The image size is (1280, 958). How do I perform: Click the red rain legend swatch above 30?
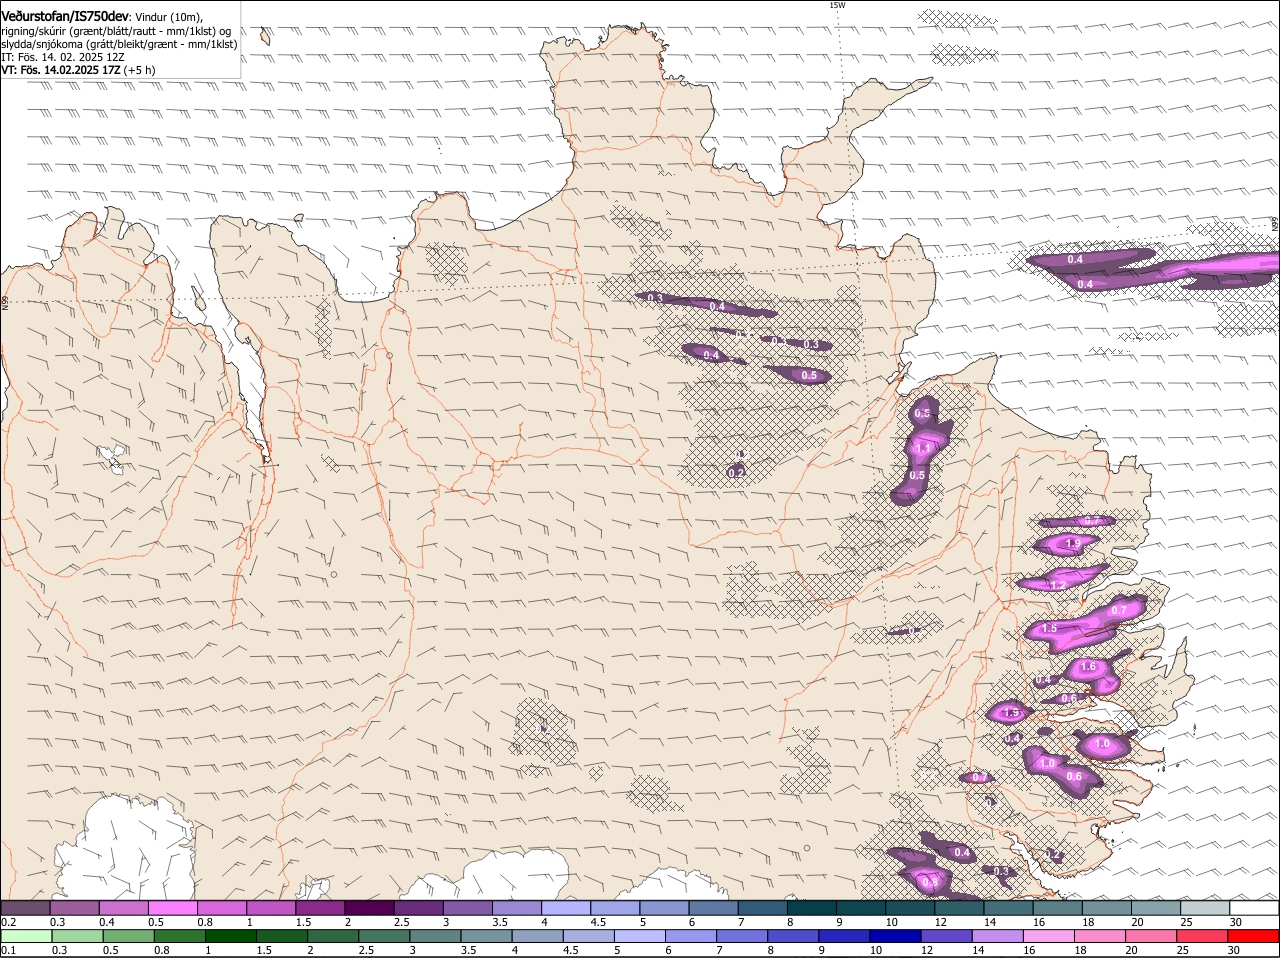tap(1255, 936)
